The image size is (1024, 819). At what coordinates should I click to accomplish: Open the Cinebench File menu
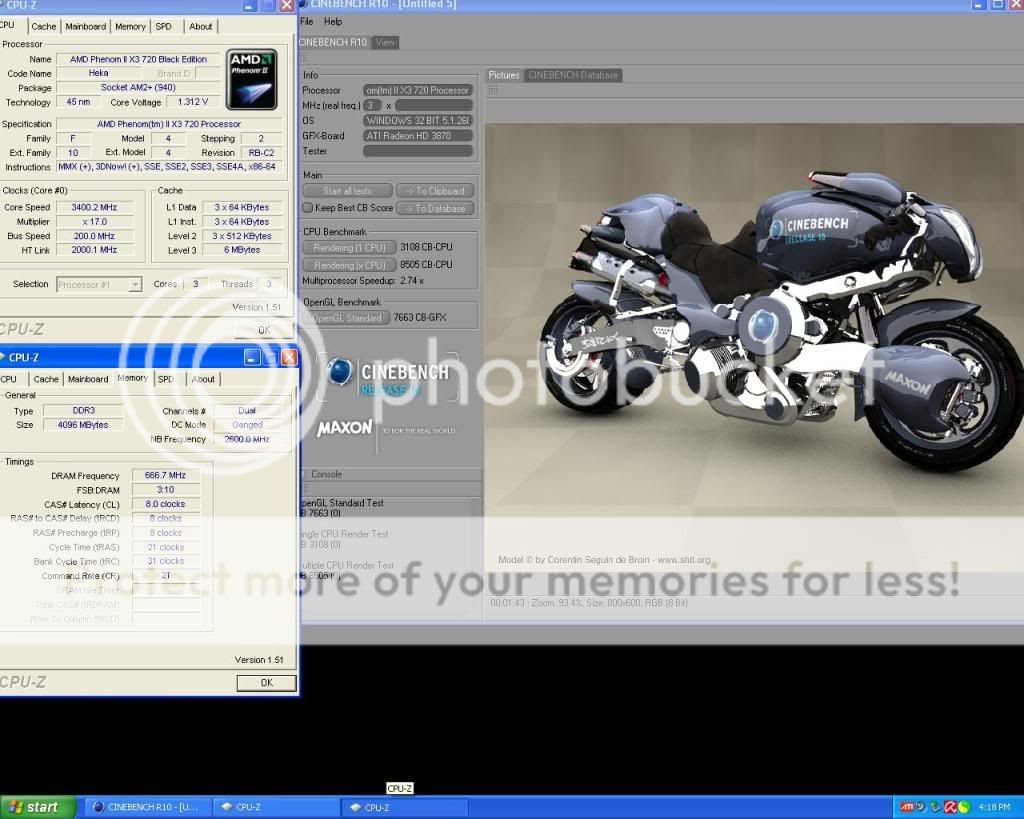point(306,22)
